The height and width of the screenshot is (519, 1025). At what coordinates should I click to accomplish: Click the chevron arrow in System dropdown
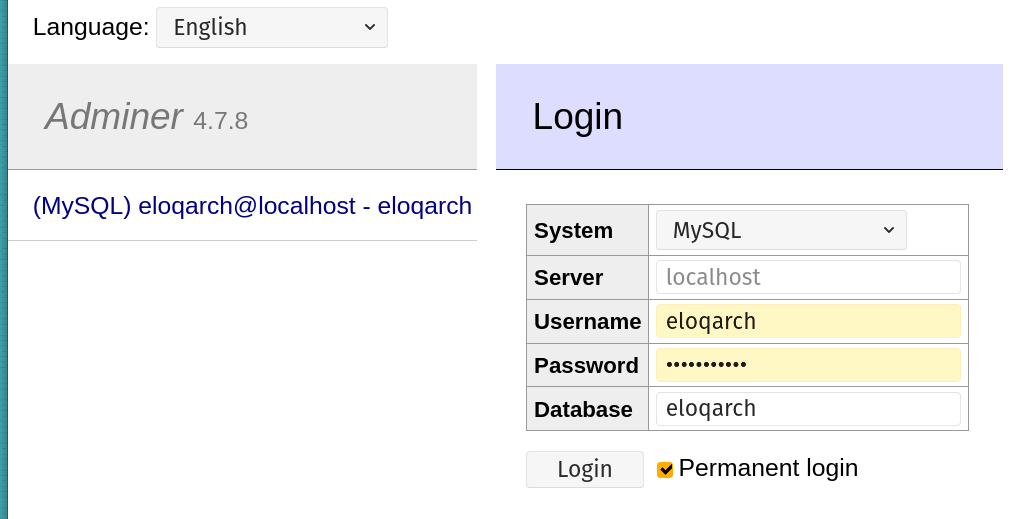pyautogui.click(x=888, y=230)
